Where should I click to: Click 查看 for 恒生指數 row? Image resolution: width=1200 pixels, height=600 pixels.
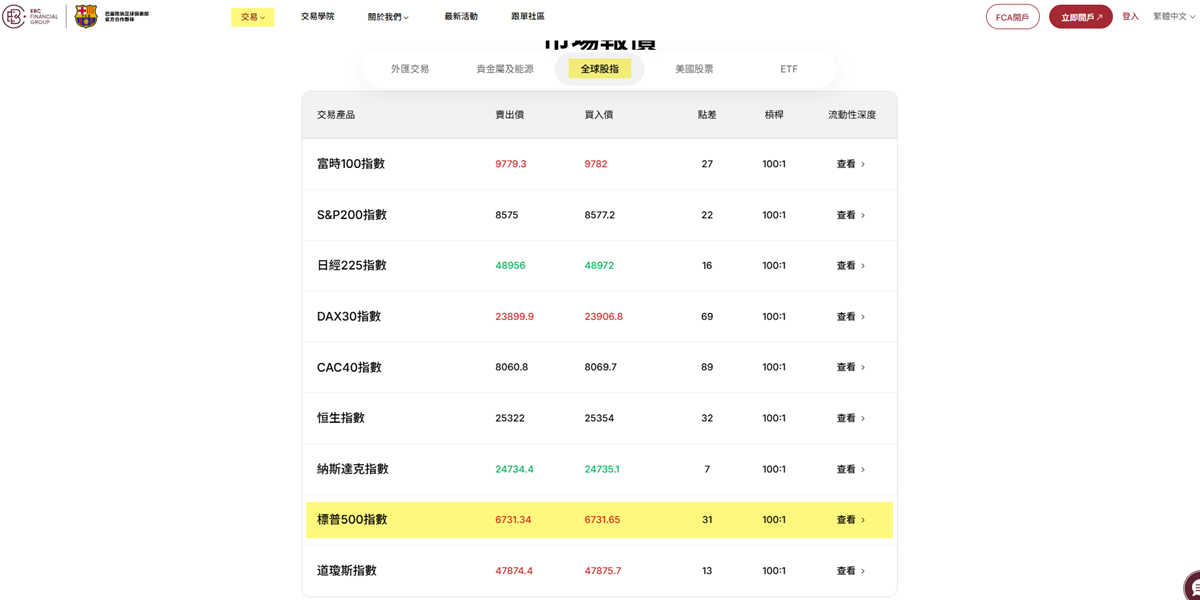pos(847,417)
